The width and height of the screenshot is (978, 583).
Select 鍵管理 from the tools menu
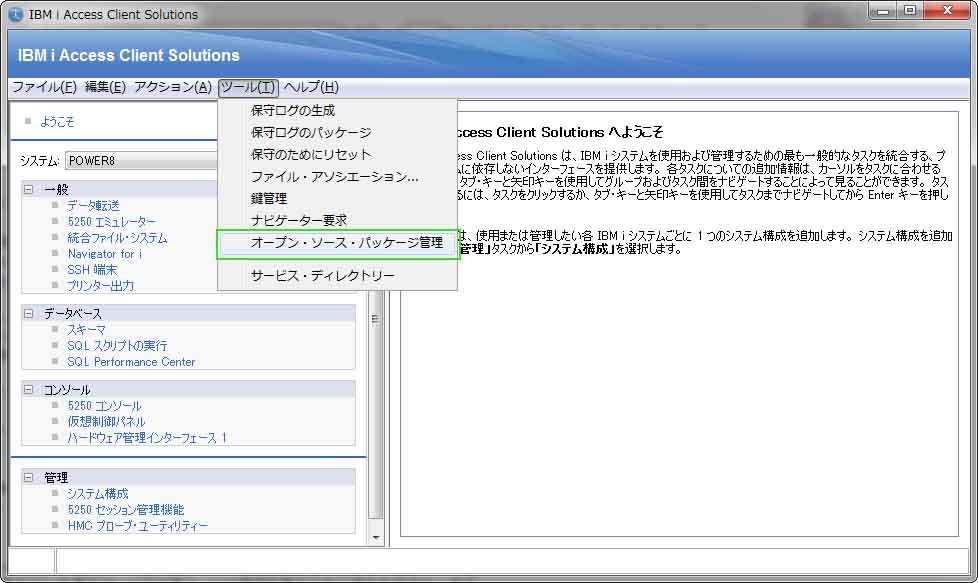pos(337,199)
